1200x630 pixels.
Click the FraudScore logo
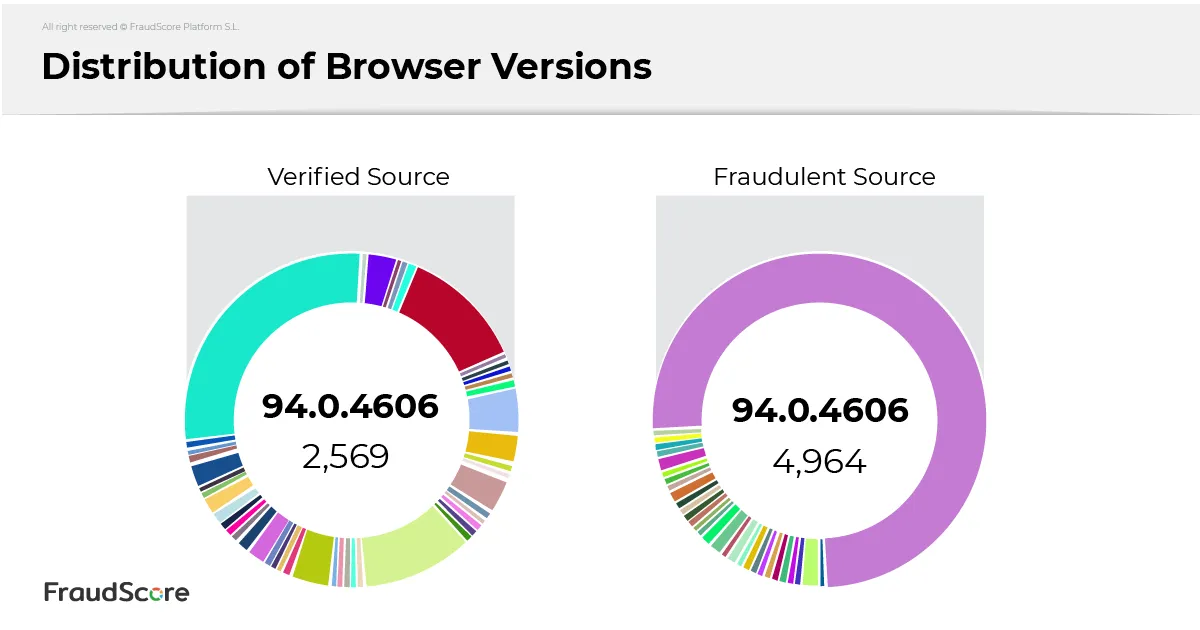coord(116,592)
